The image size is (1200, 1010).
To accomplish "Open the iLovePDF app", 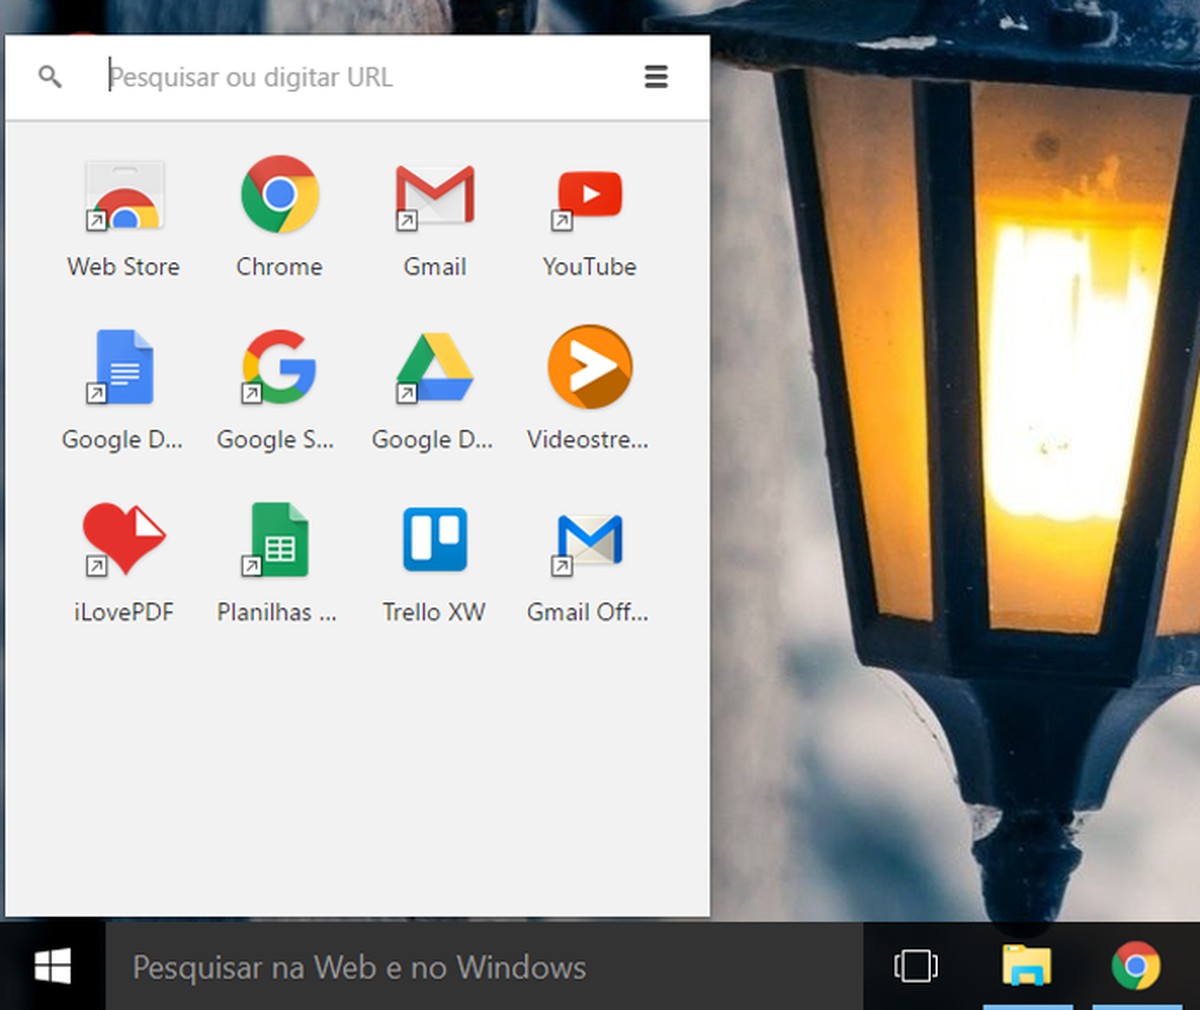I will (122, 540).
